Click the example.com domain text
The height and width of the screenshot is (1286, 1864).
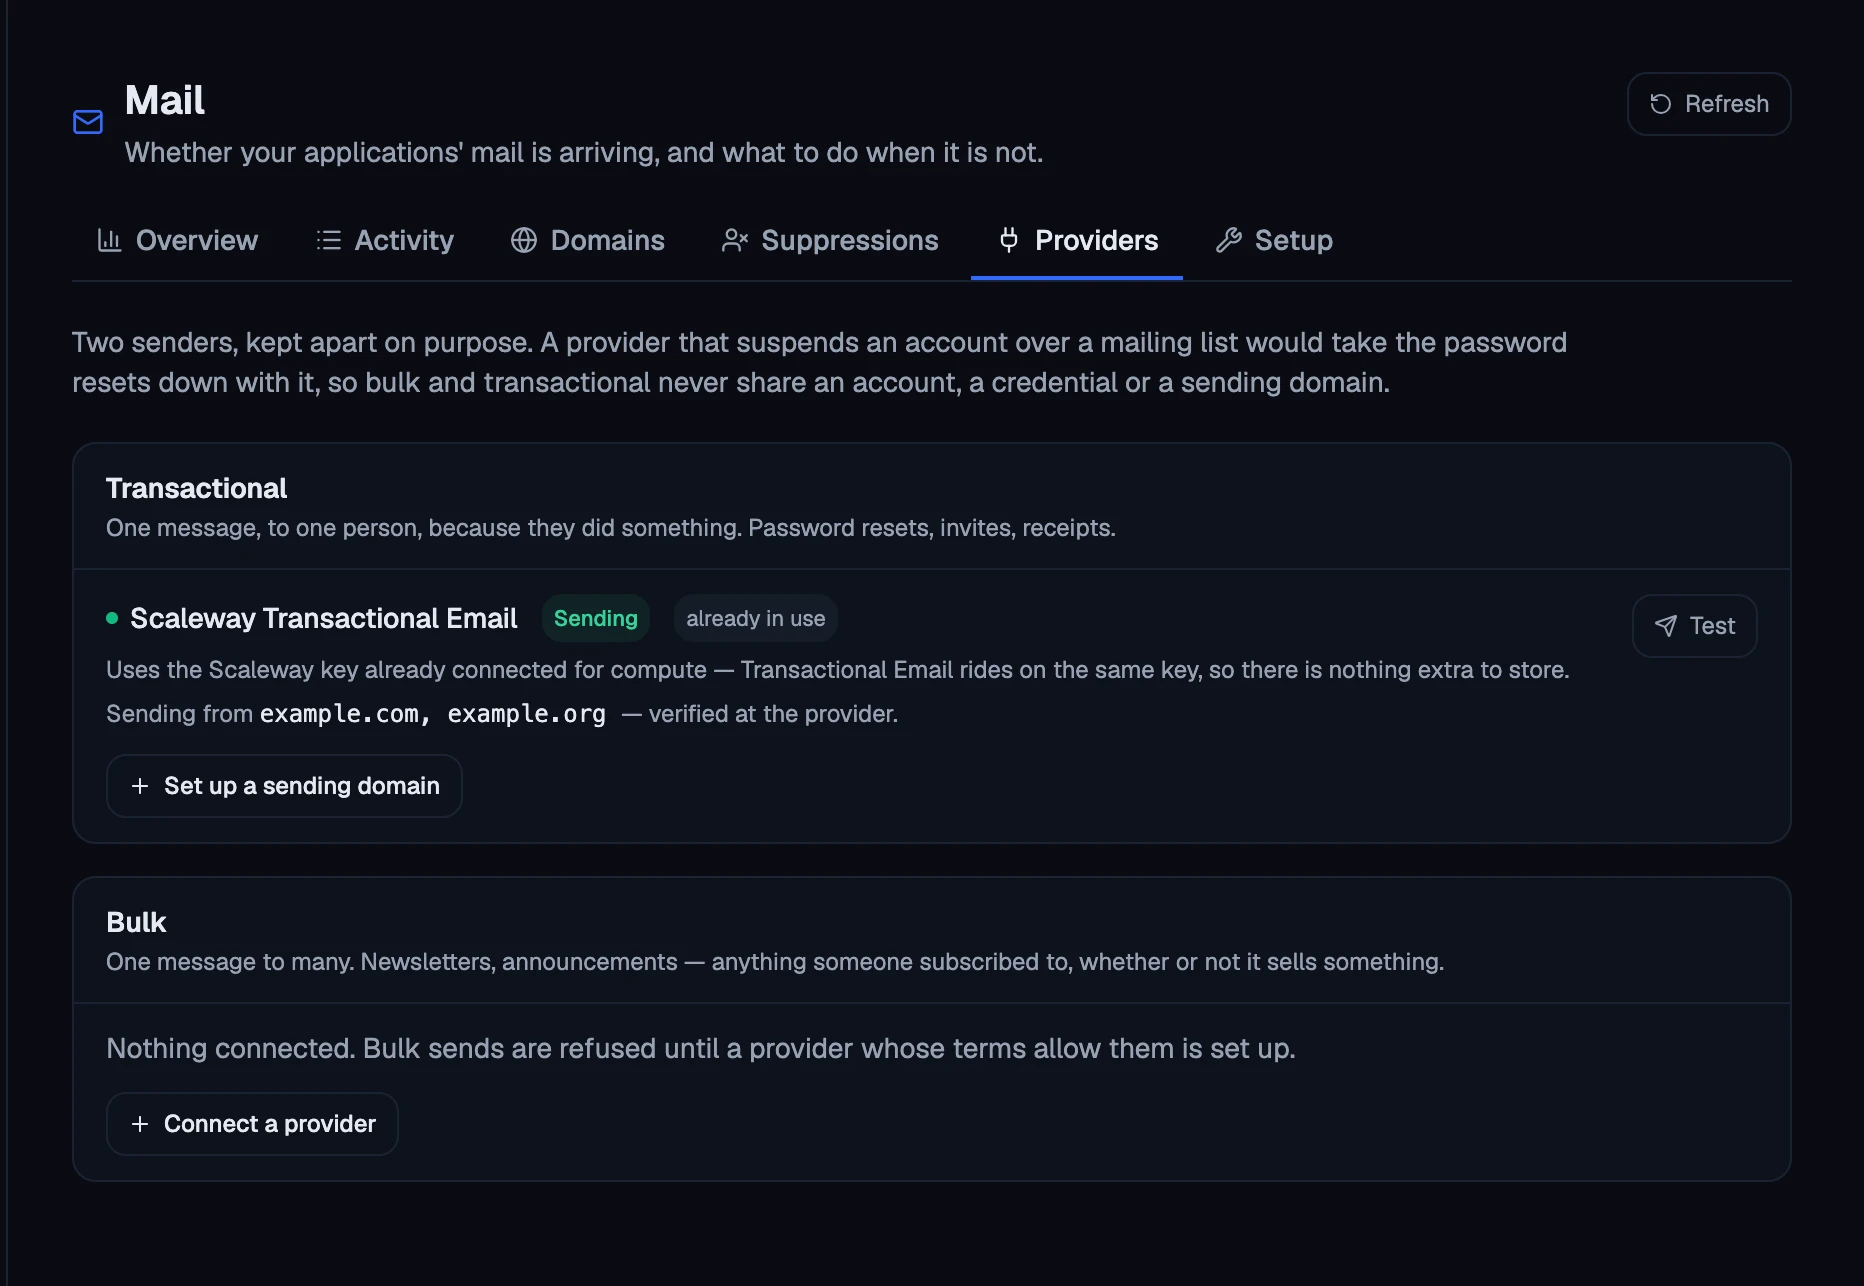(x=339, y=714)
